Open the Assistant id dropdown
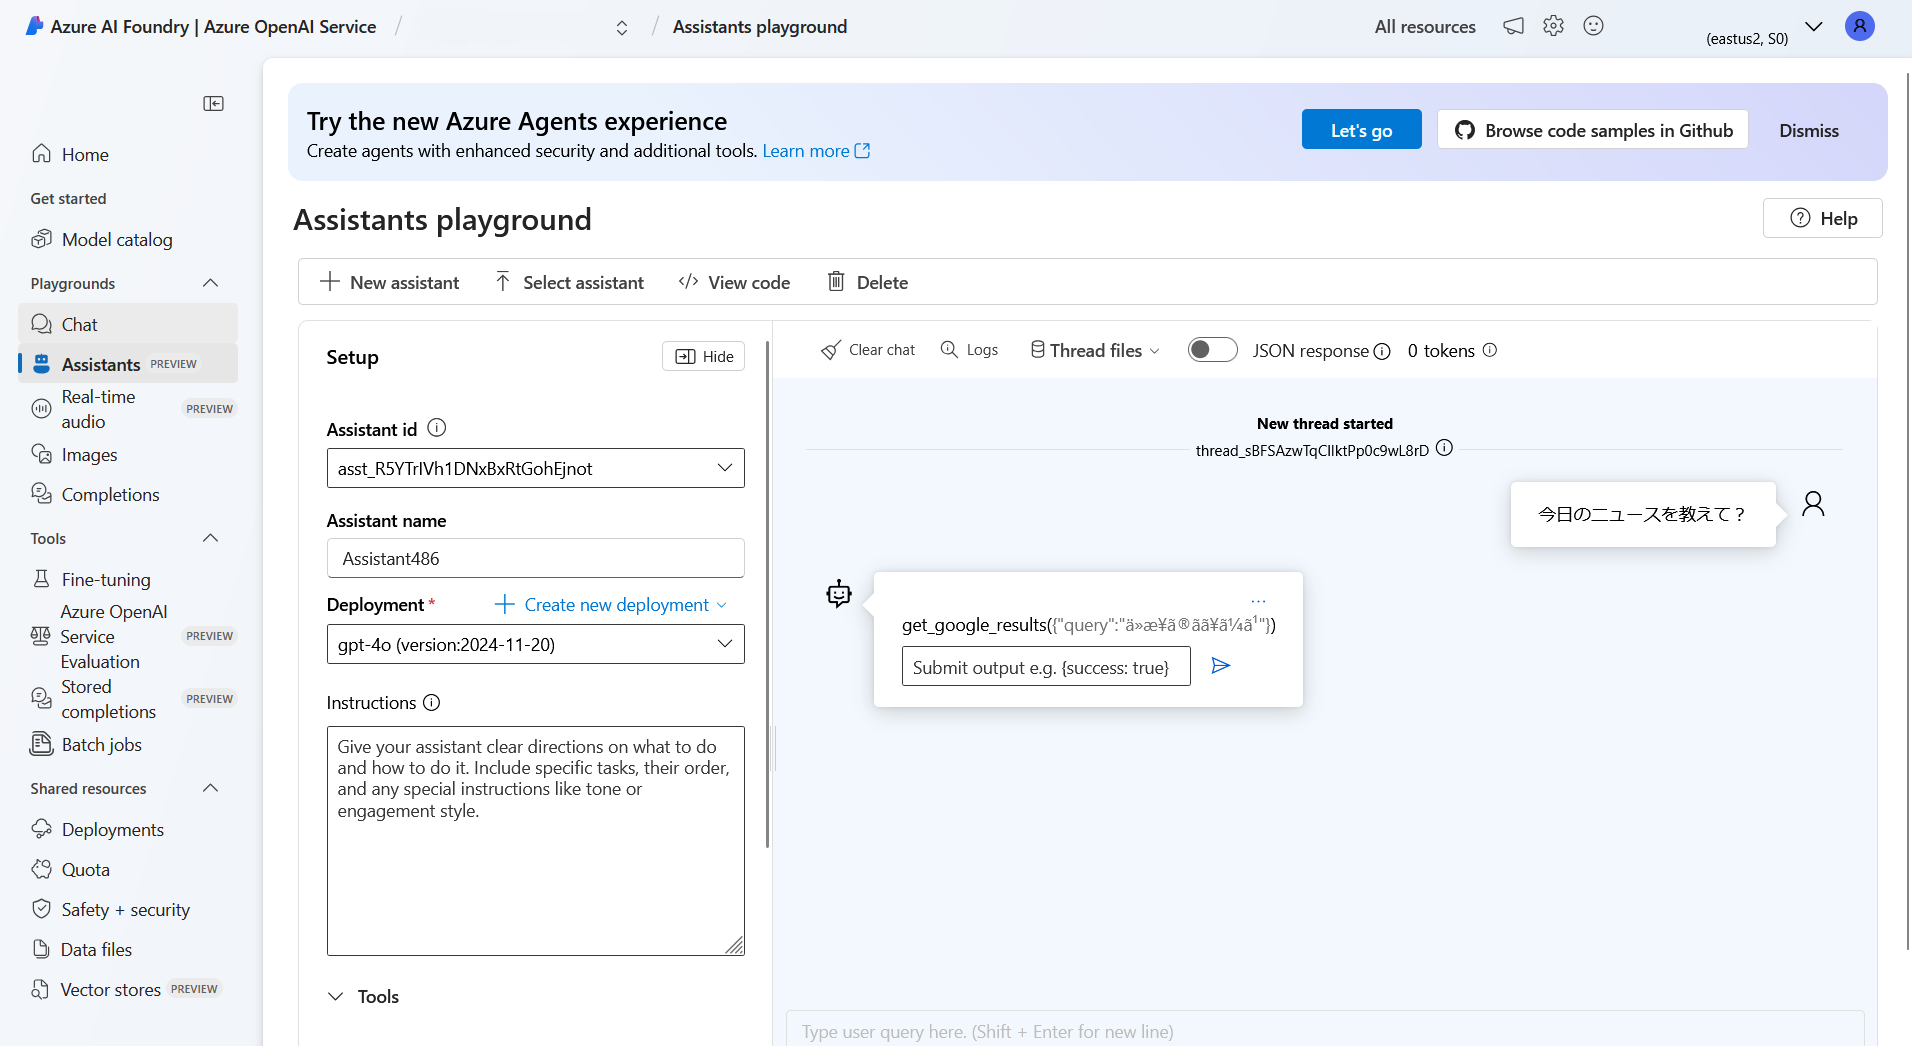 coord(535,468)
